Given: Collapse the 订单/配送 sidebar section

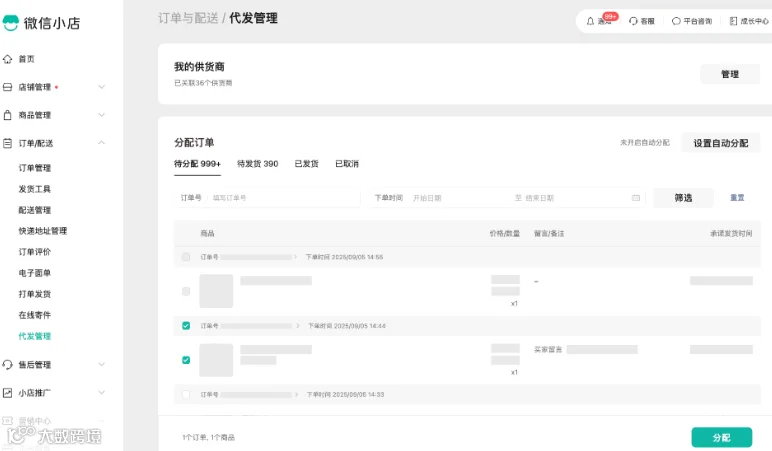Looking at the screenshot, I should (x=101, y=143).
